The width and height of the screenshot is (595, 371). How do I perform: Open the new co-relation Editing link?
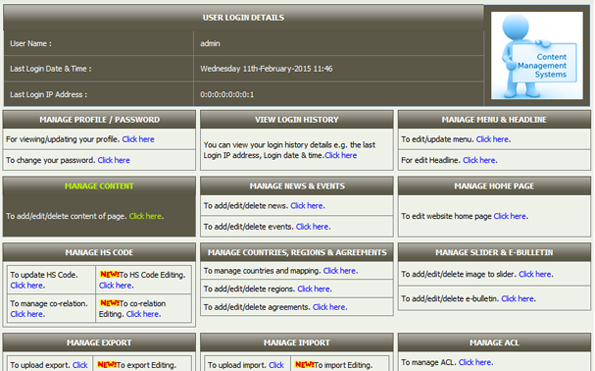click(143, 314)
